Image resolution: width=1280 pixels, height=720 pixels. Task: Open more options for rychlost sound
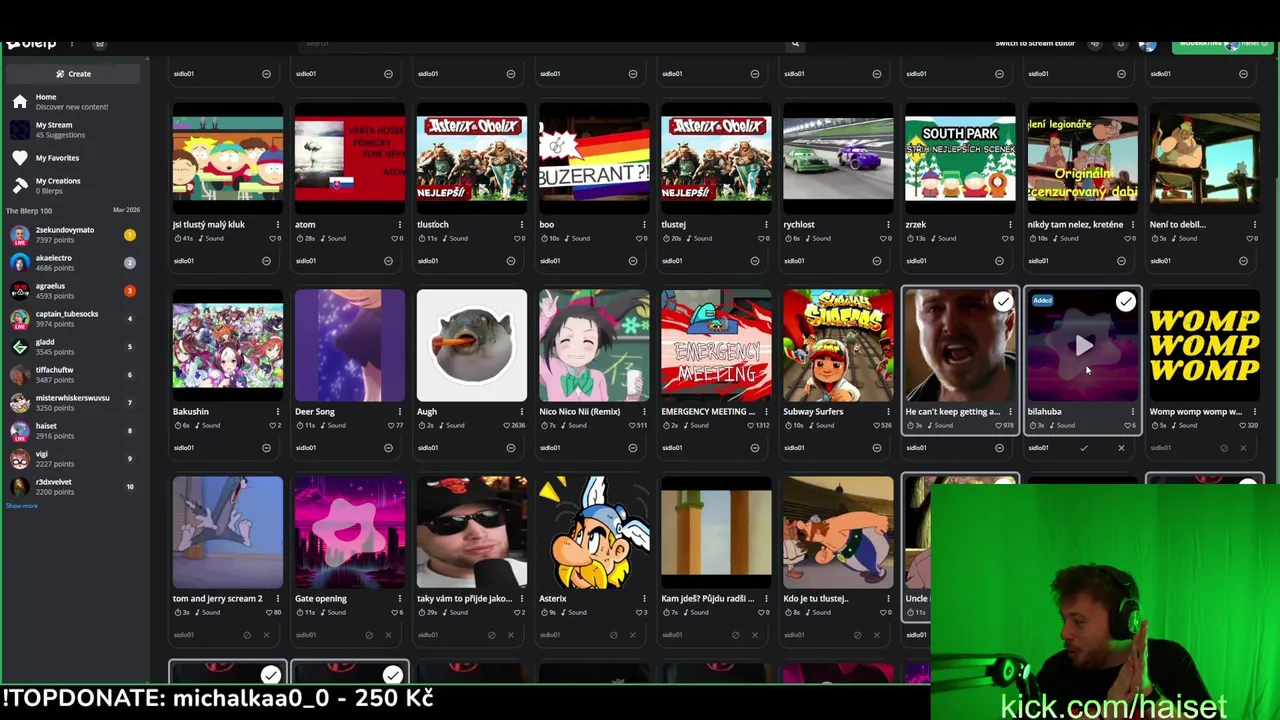pos(888,225)
